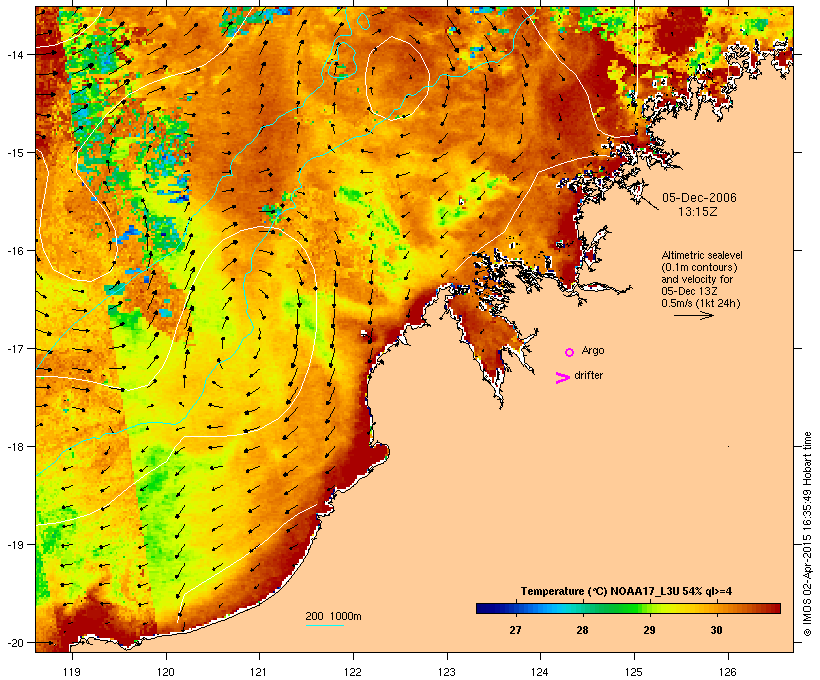The image size is (820, 680).
Task: Click the 28 colorbar tick label
Action: (x=582, y=630)
